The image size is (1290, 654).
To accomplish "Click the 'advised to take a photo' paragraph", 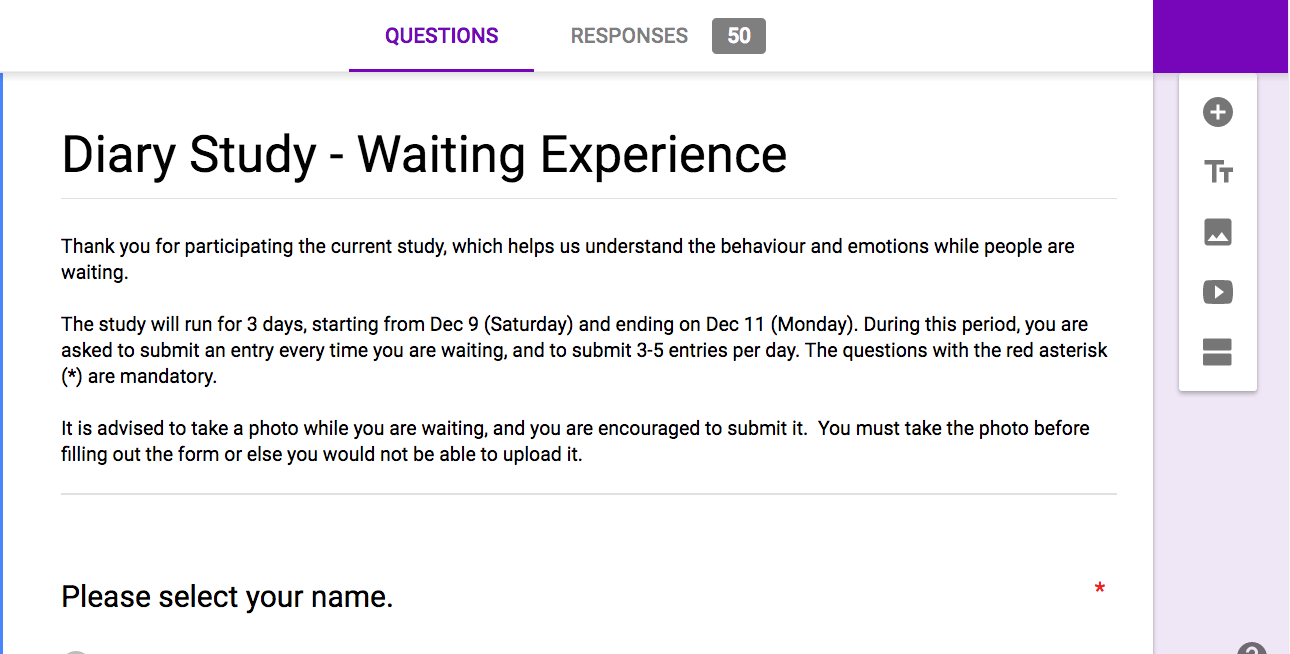I will (574, 441).
